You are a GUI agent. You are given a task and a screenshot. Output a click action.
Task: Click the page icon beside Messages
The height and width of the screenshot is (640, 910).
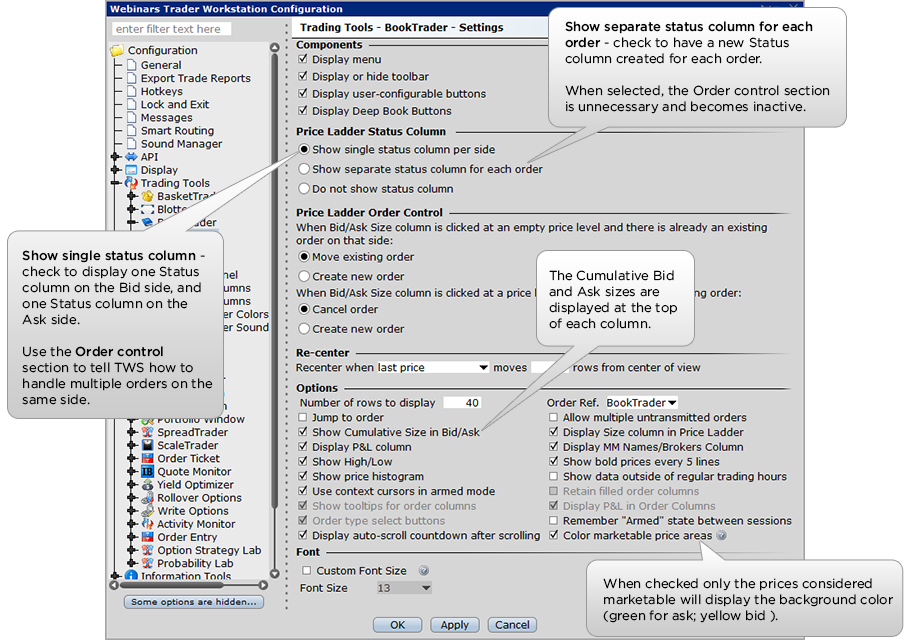tap(131, 117)
